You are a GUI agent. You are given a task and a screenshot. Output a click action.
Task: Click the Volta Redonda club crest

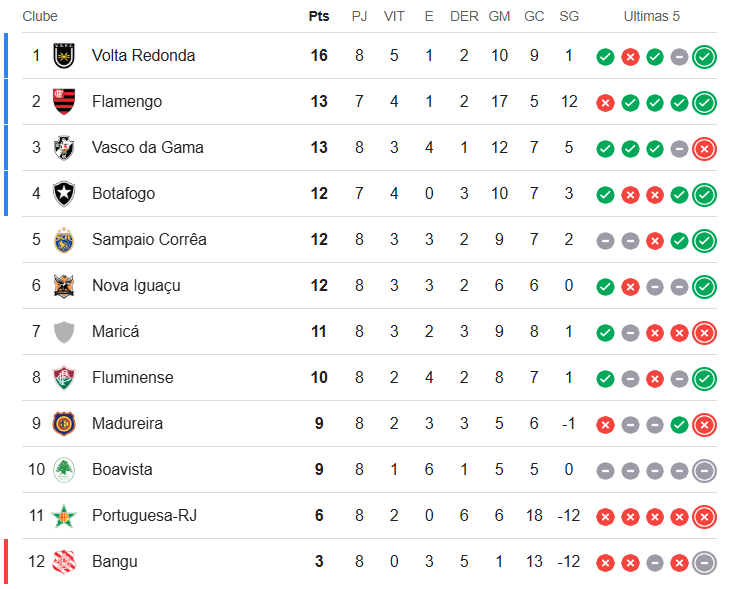click(64, 56)
